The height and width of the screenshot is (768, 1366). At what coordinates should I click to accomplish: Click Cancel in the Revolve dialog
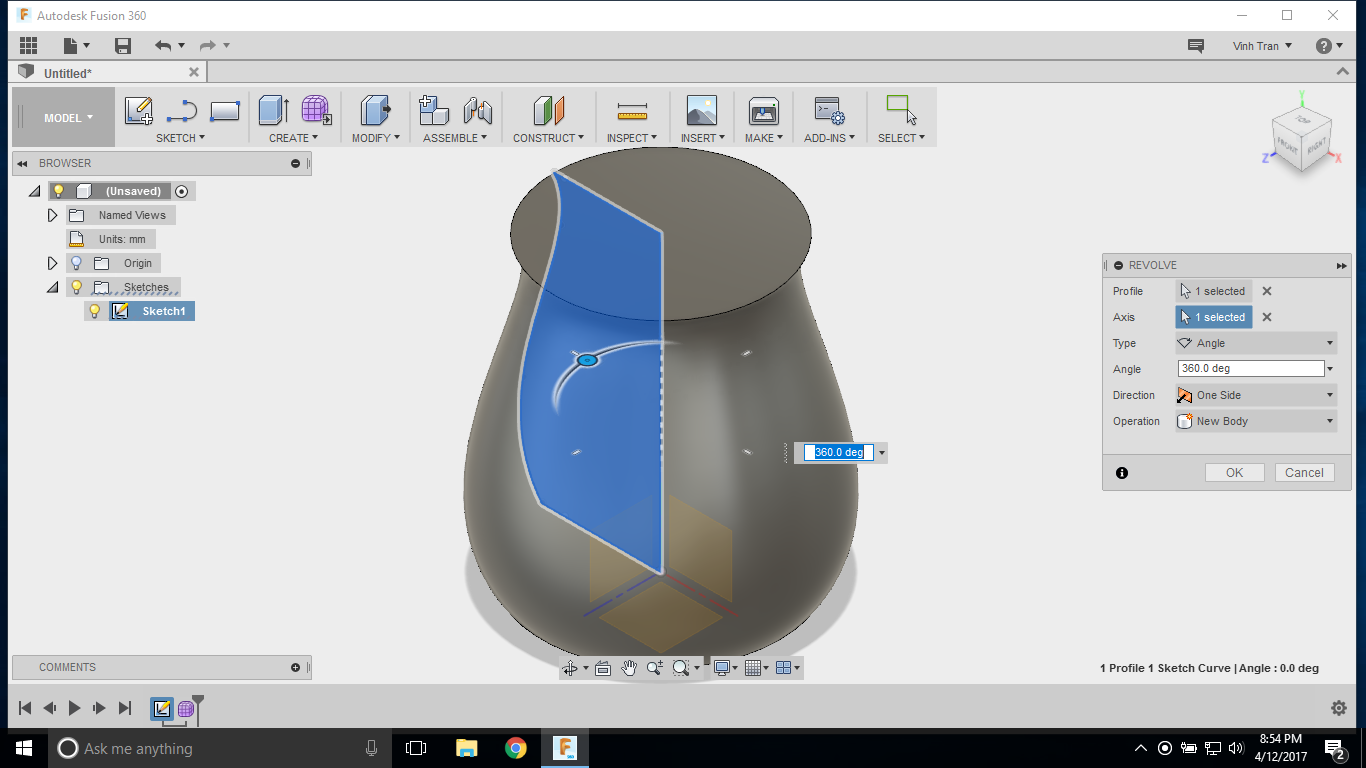(x=1304, y=473)
